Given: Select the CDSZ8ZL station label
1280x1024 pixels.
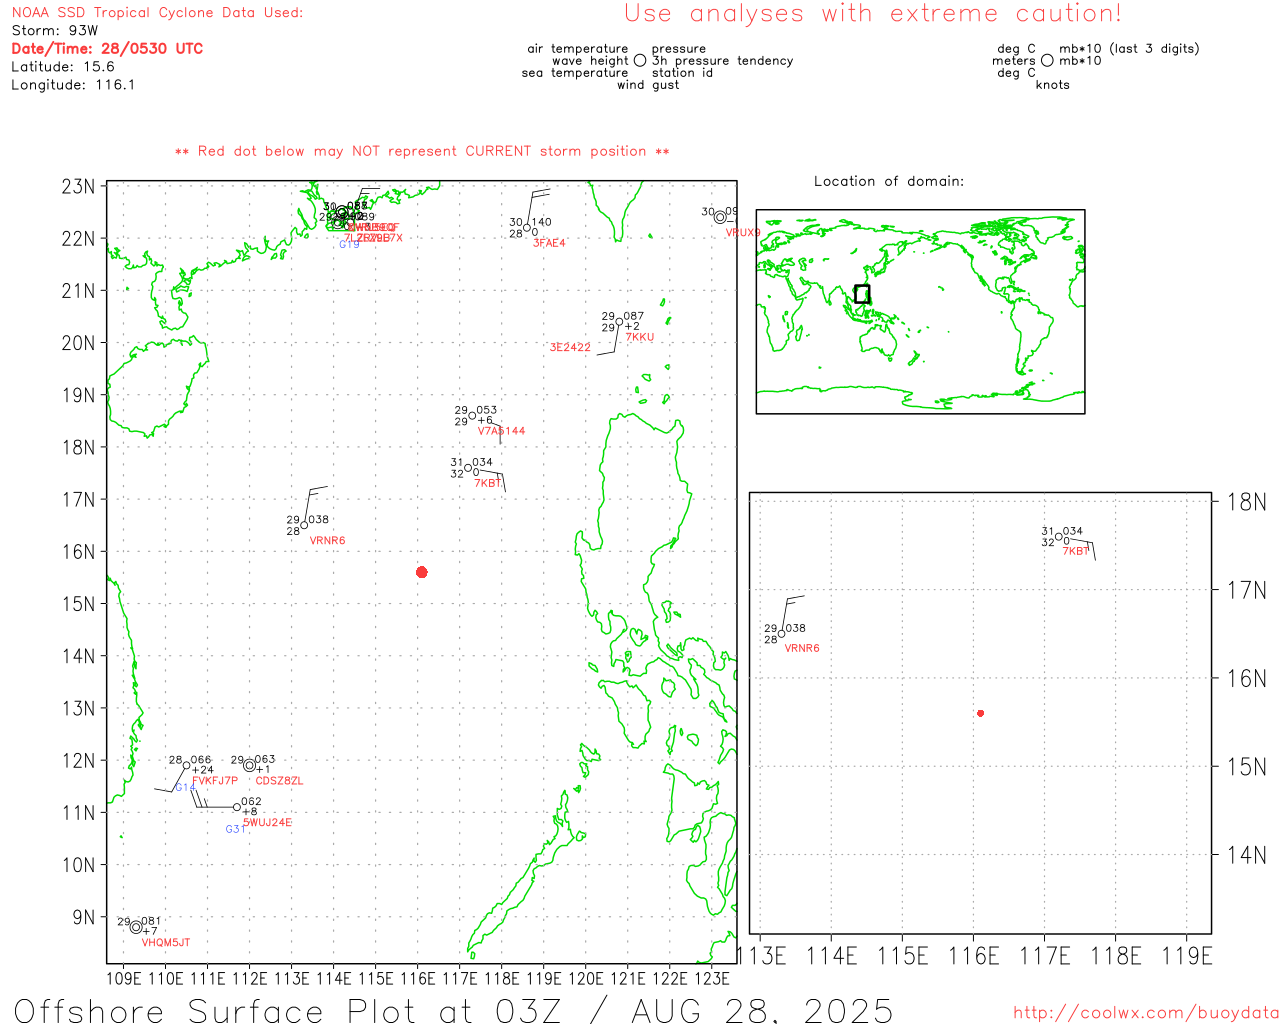Looking at the screenshot, I should (x=279, y=781).
